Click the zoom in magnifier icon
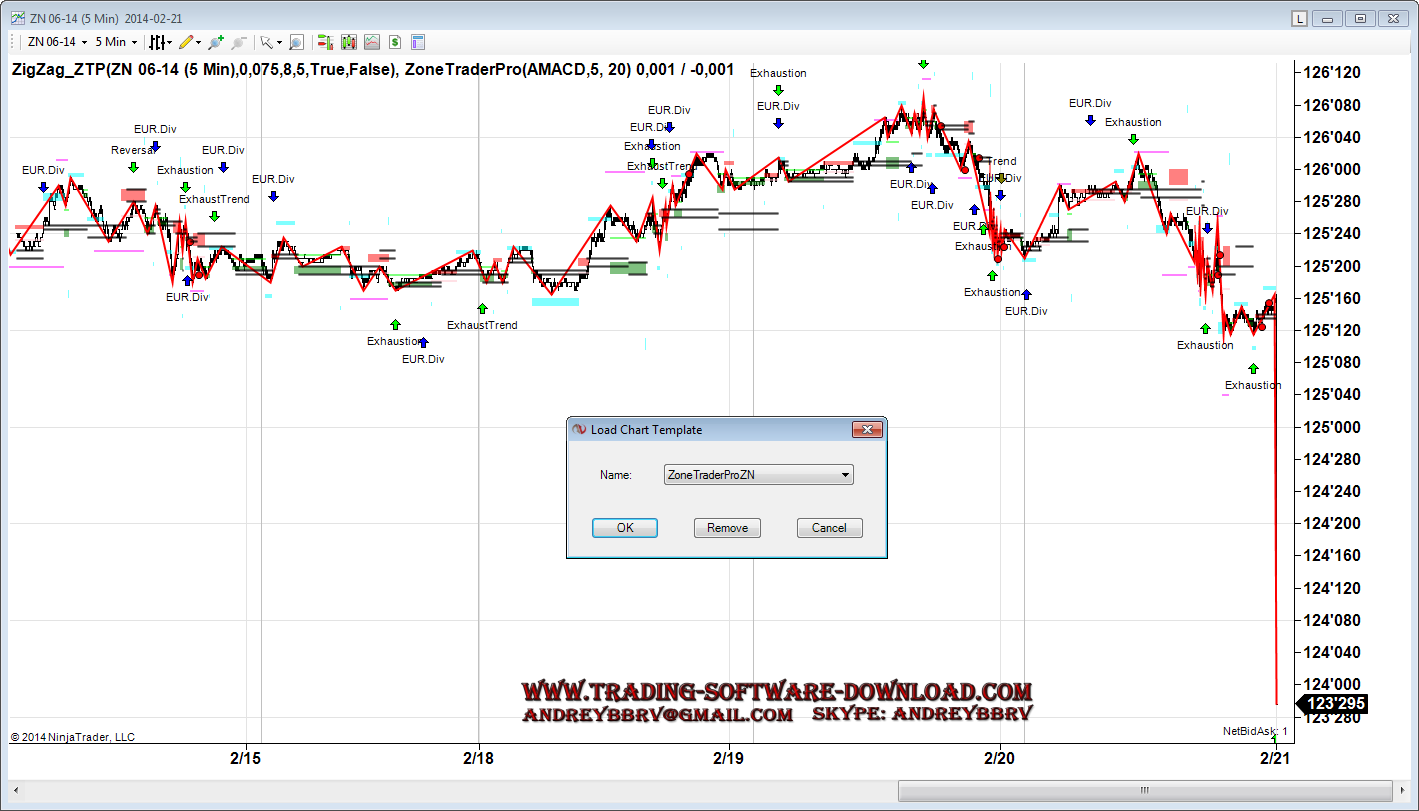The image size is (1419, 811). [x=215, y=42]
